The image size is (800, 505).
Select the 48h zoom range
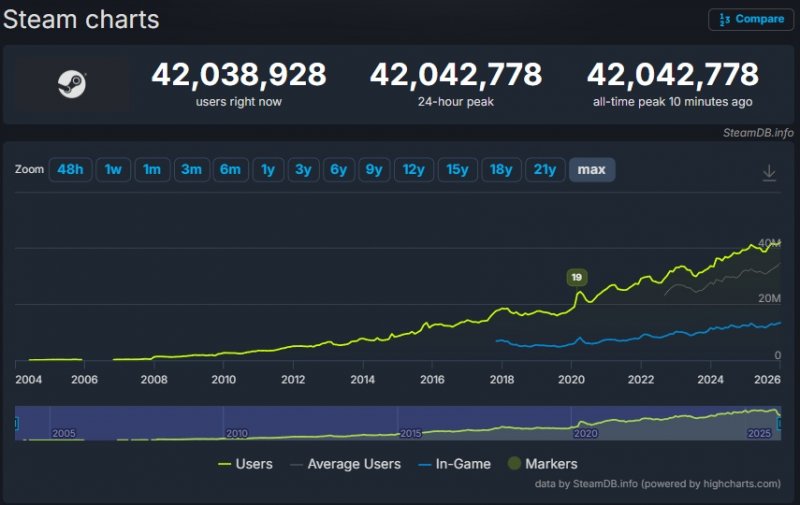[70, 169]
